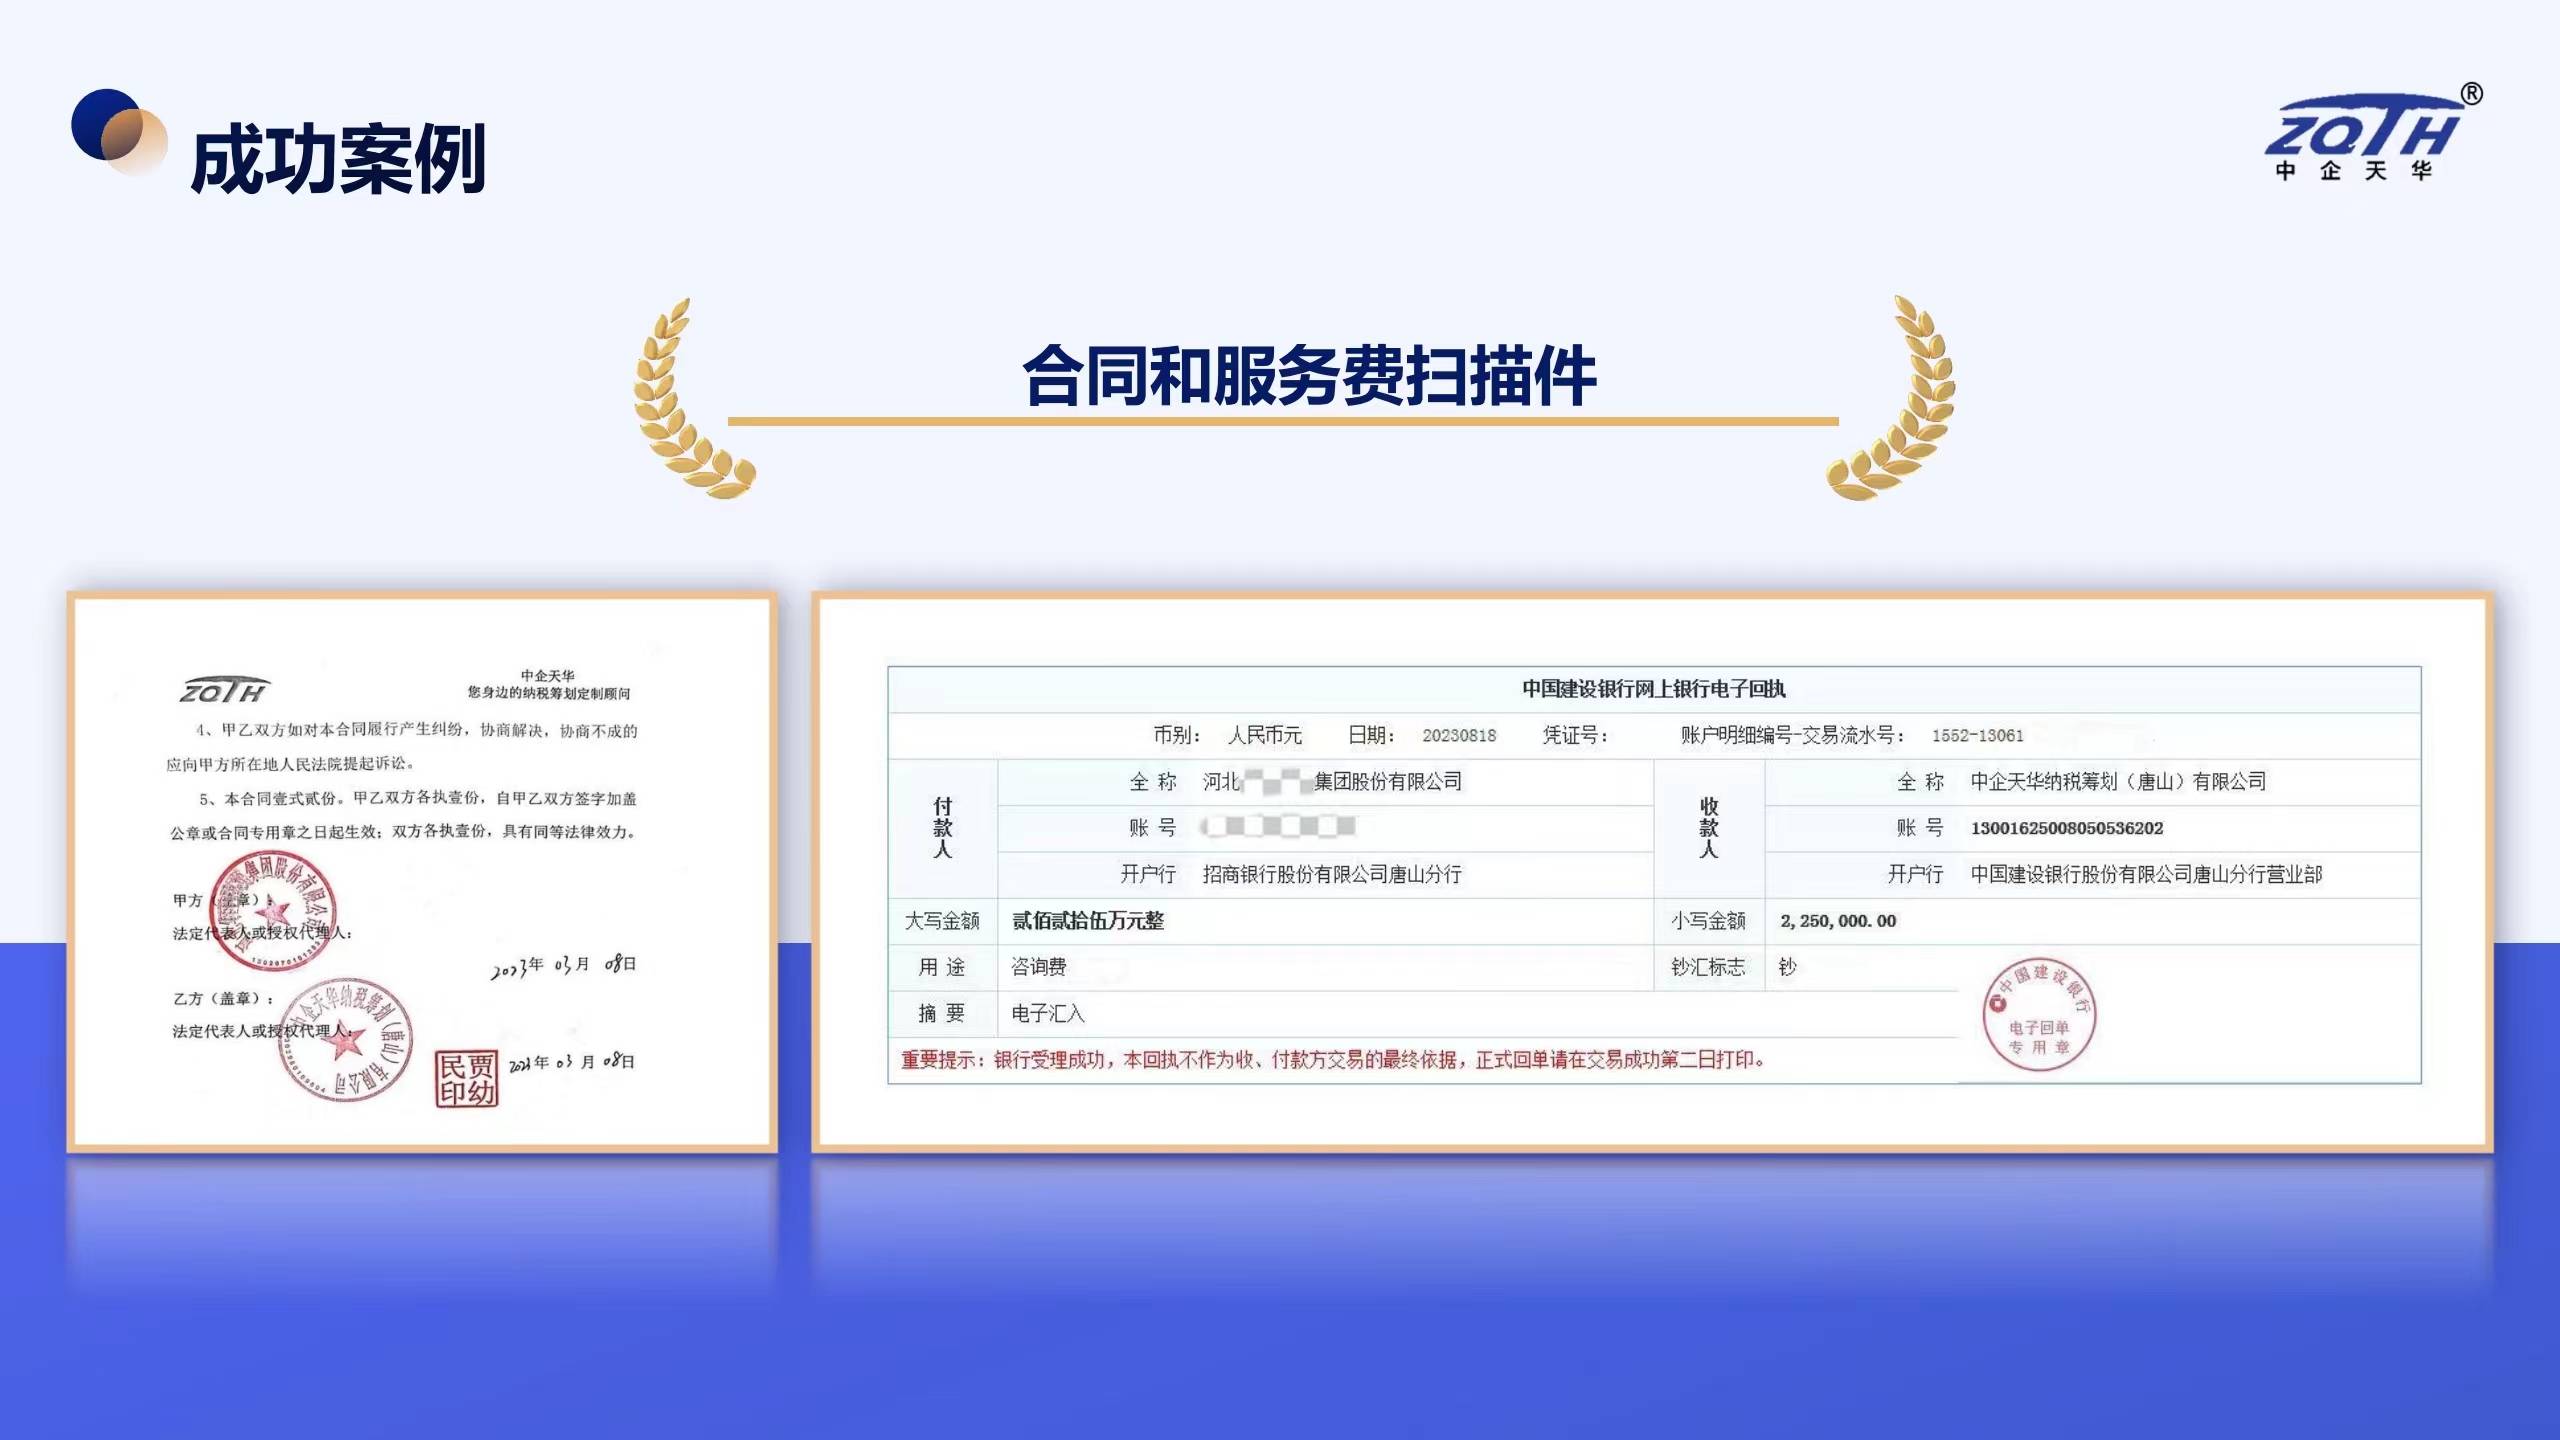Click the transaction serial number 1552-13061
Screen dimensions: 2560x1440
click(1977, 735)
